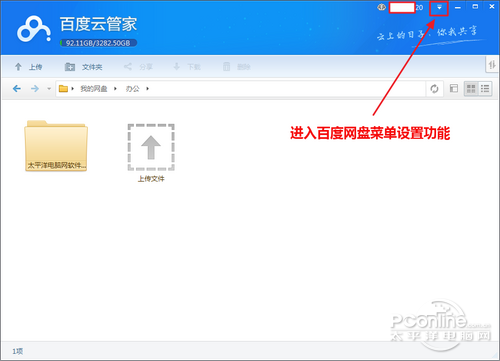Click the 上传 upload toolbar button

pos(28,67)
